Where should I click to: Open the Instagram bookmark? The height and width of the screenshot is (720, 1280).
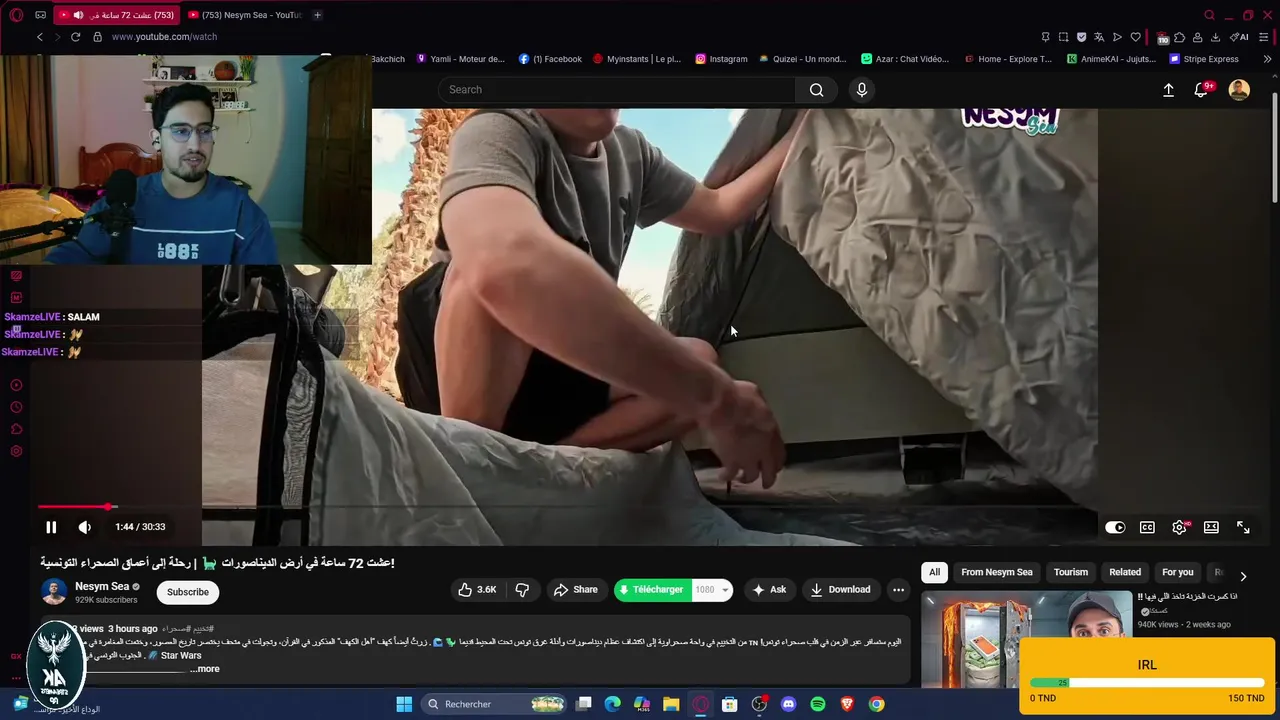pyautogui.click(x=721, y=59)
